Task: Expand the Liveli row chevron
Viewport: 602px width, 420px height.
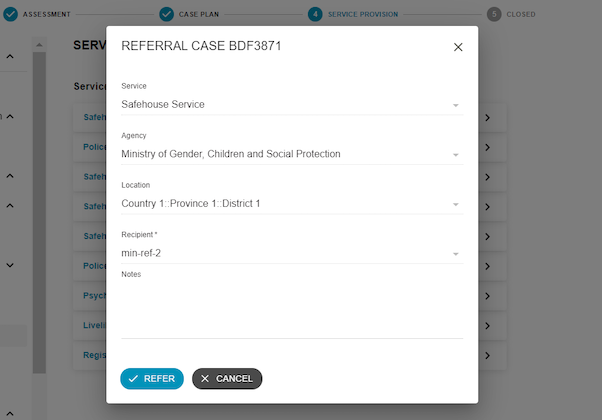Action: click(487, 326)
